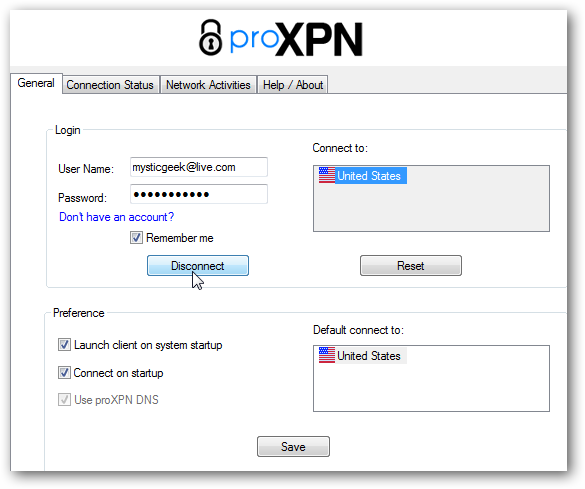Click the US flag in Default connect to list
Image resolution: width=585 pixels, height=489 pixels.
pyautogui.click(x=327, y=355)
